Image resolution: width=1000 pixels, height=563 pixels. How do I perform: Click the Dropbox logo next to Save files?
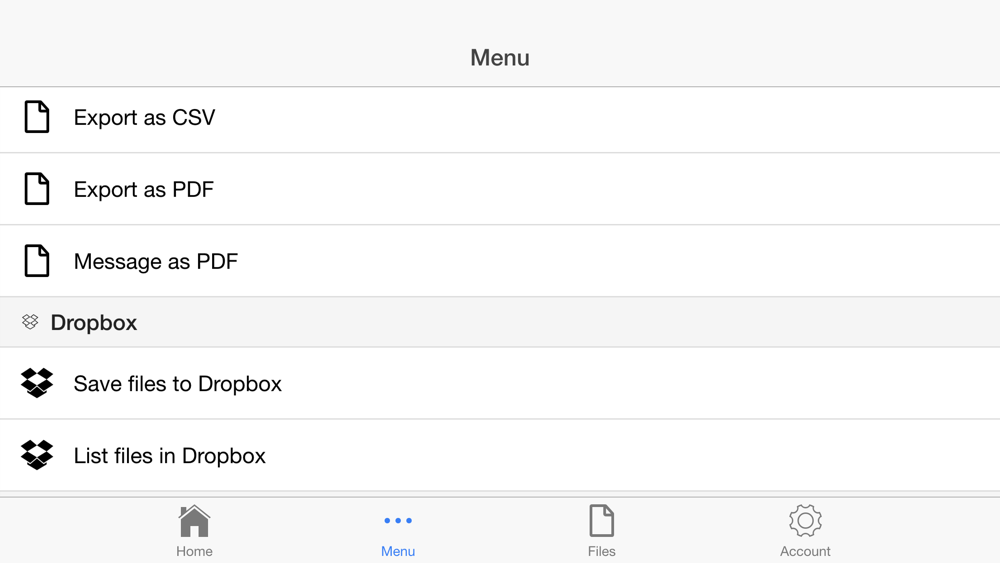pyautogui.click(x=37, y=383)
